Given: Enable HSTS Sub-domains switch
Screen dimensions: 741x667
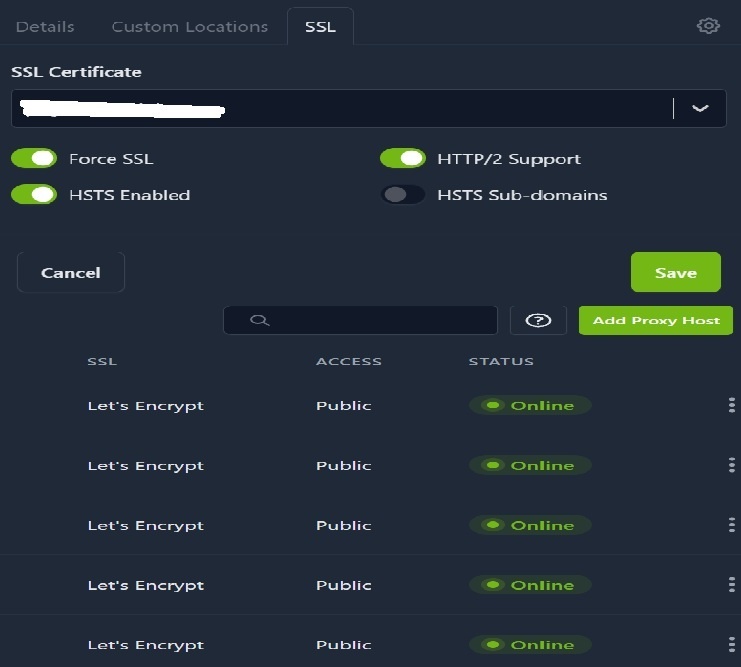Looking at the screenshot, I should pos(403,195).
